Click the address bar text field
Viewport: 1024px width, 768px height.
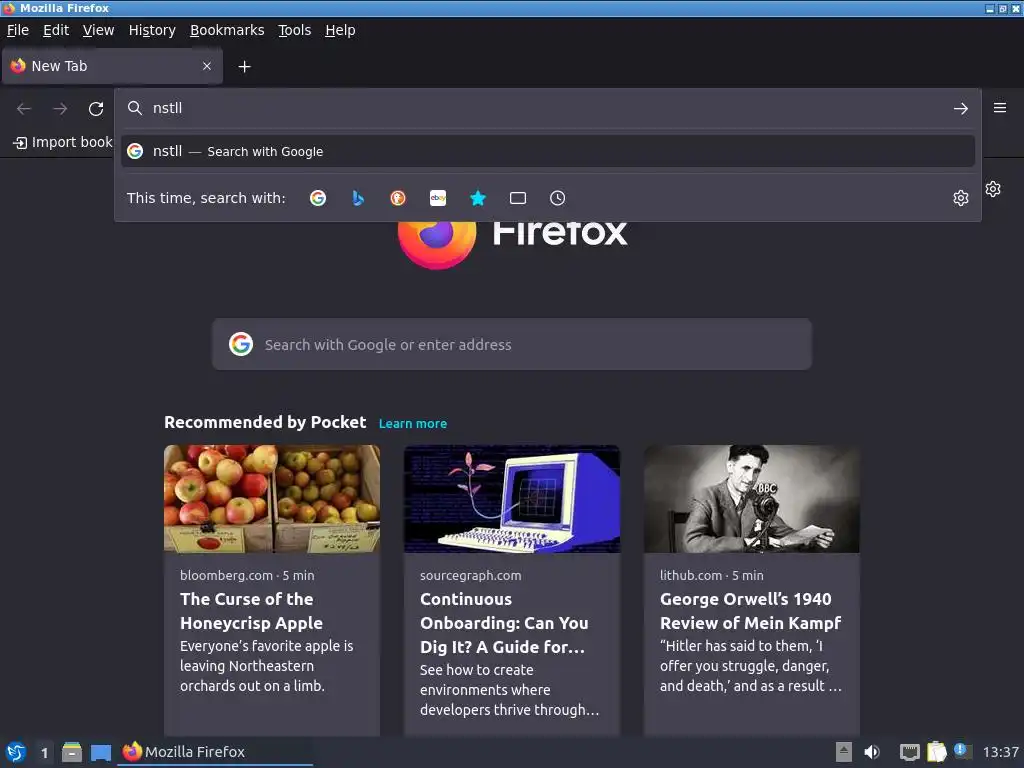549,108
